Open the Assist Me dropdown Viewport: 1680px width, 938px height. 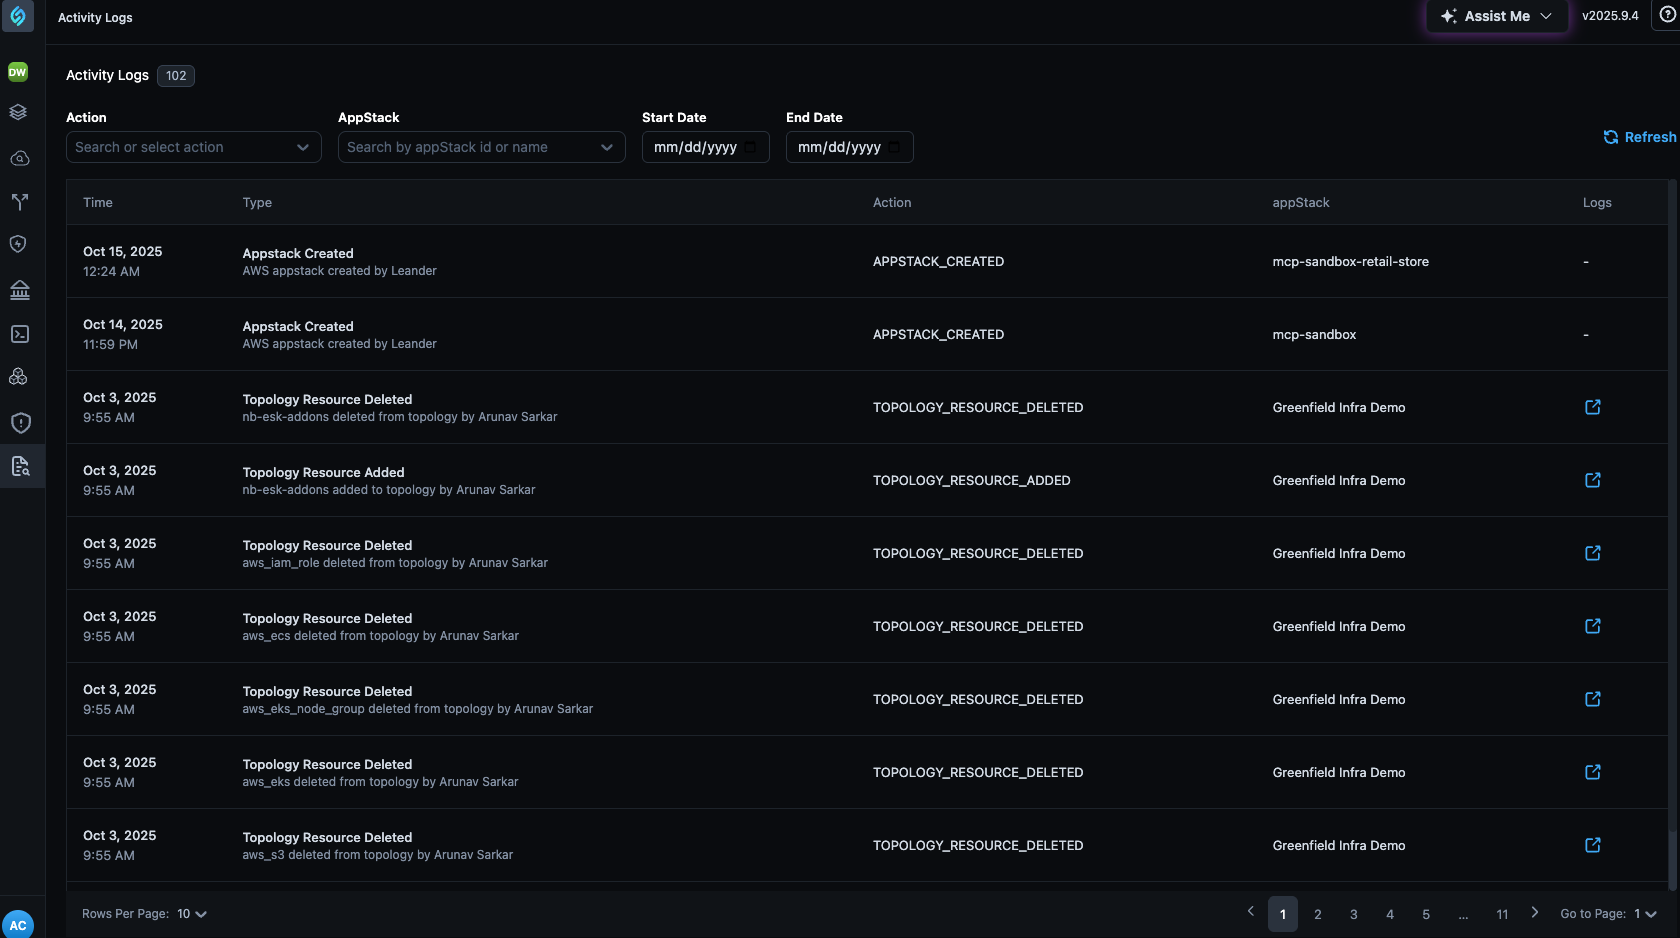tap(1496, 16)
